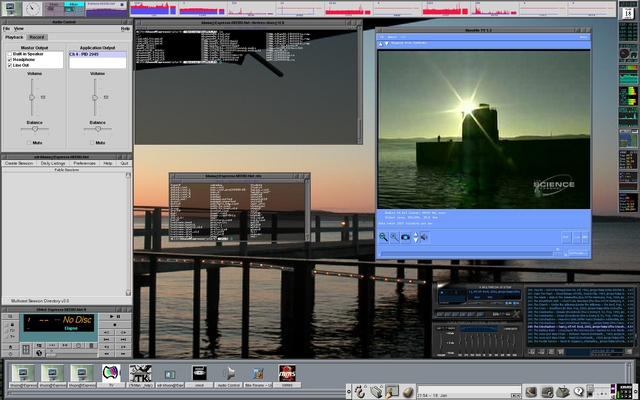Click the Application Output balance slider

98,129
